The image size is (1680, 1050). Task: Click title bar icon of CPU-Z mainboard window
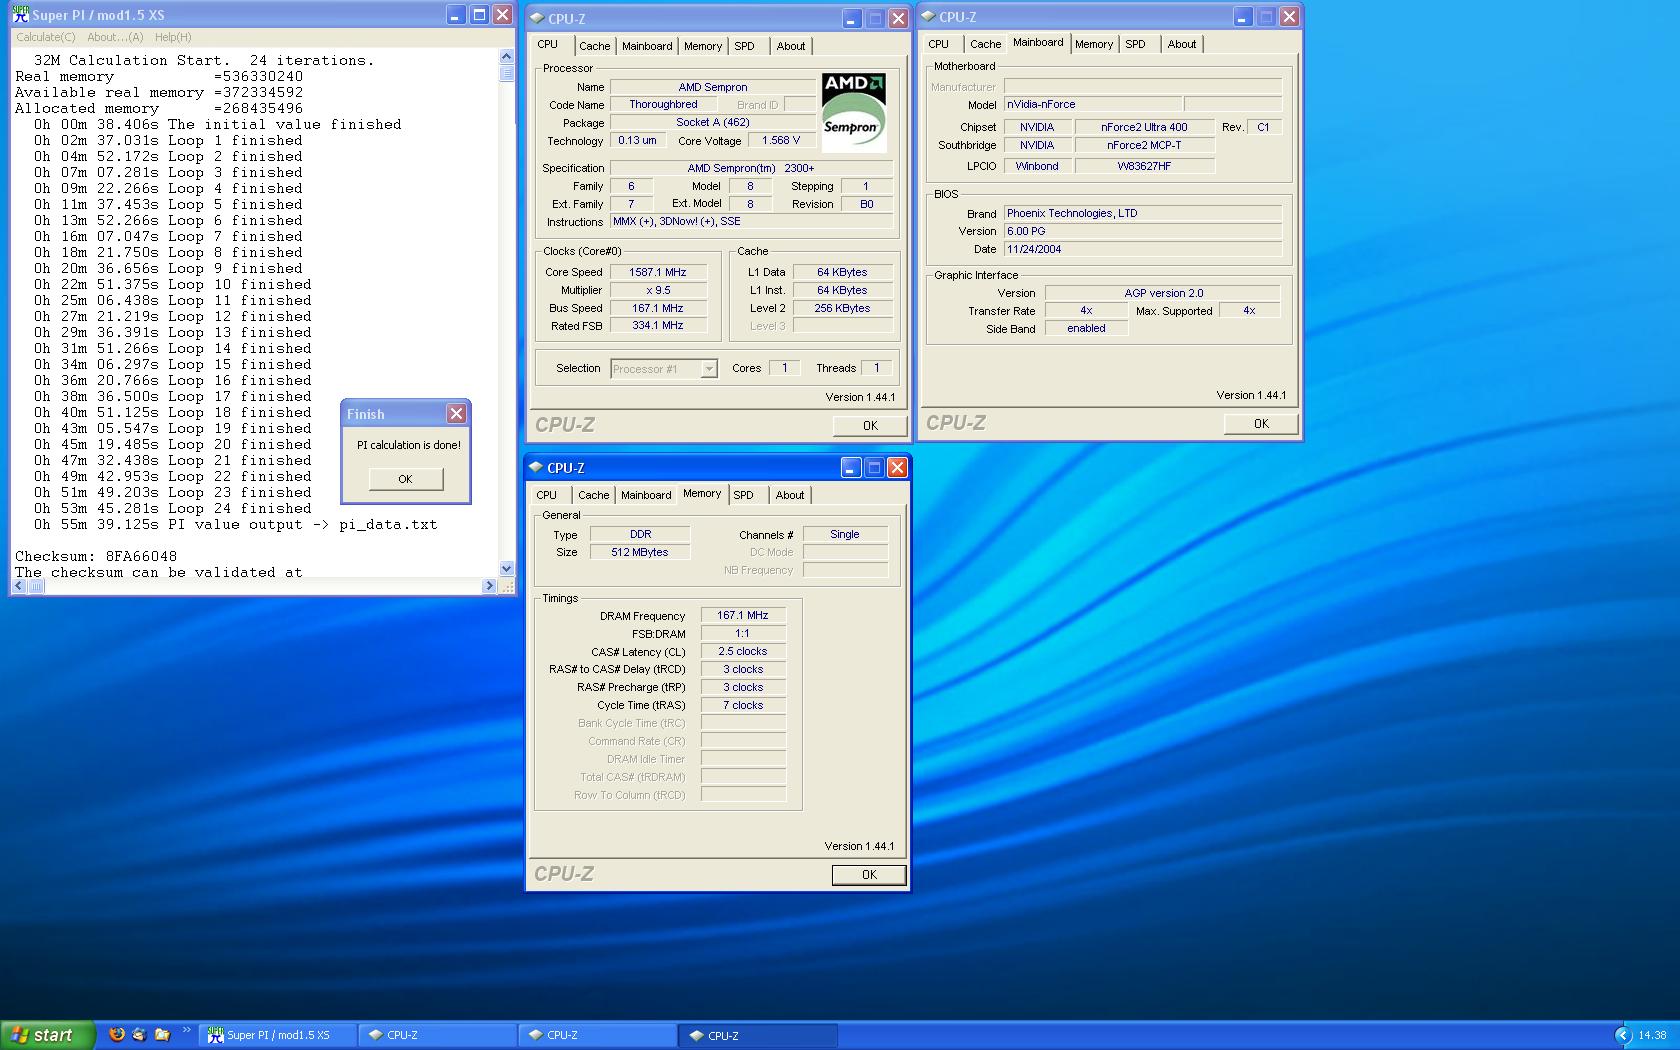point(927,16)
